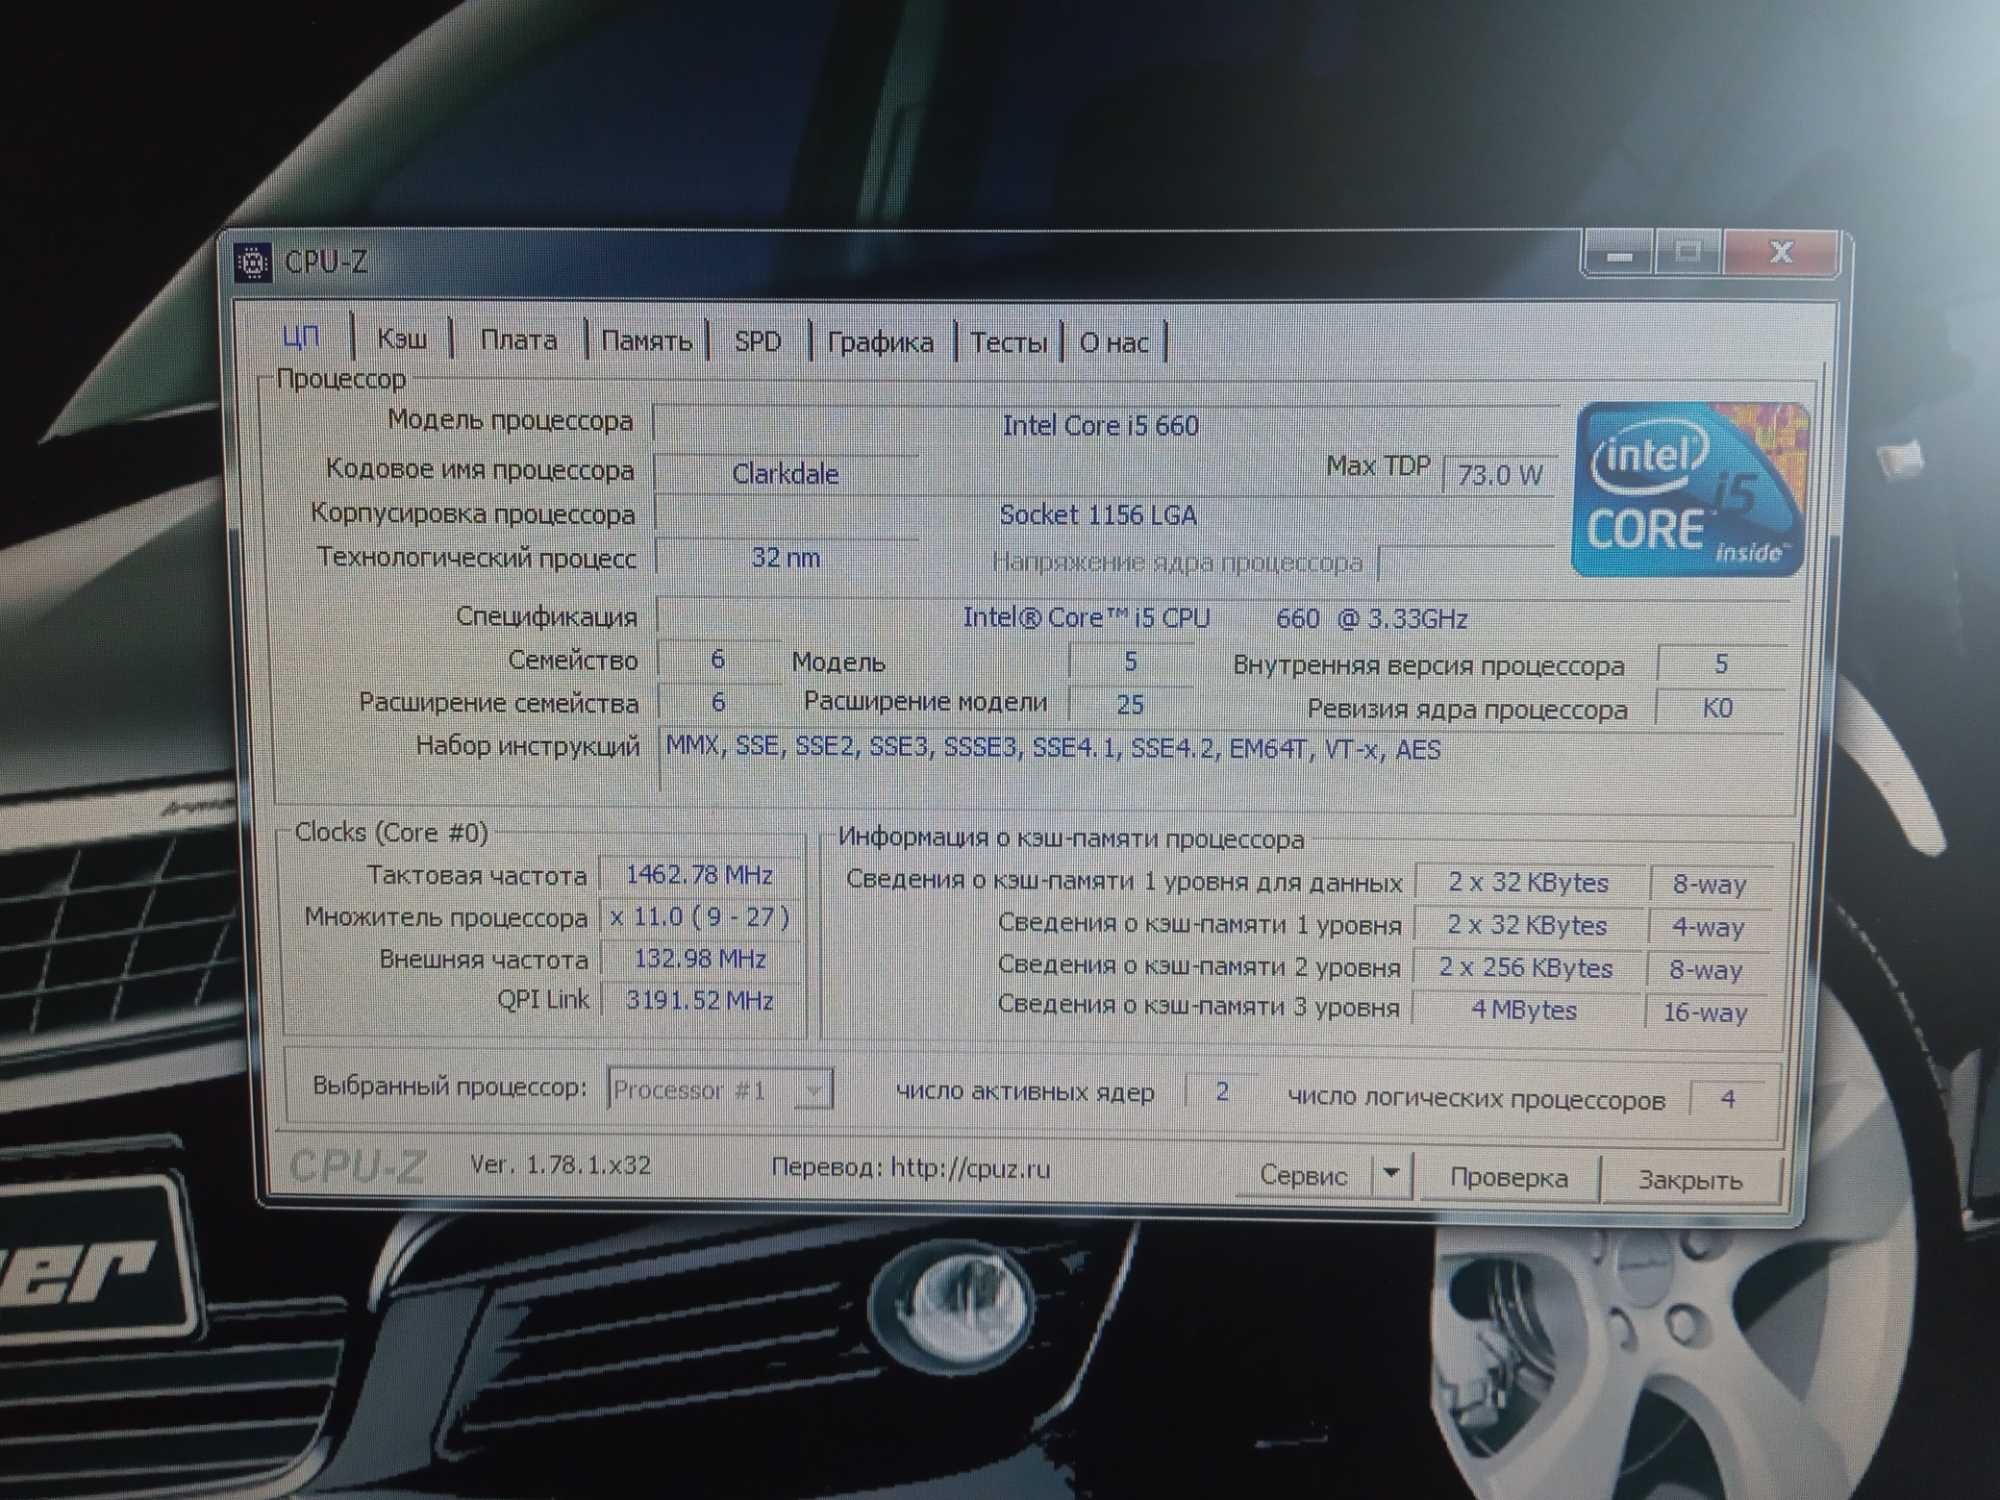The width and height of the screenshot is (2000, 1500).
Task: Click the 2 x 256 KBytes L2 cache value
Action: point(1527,968)
